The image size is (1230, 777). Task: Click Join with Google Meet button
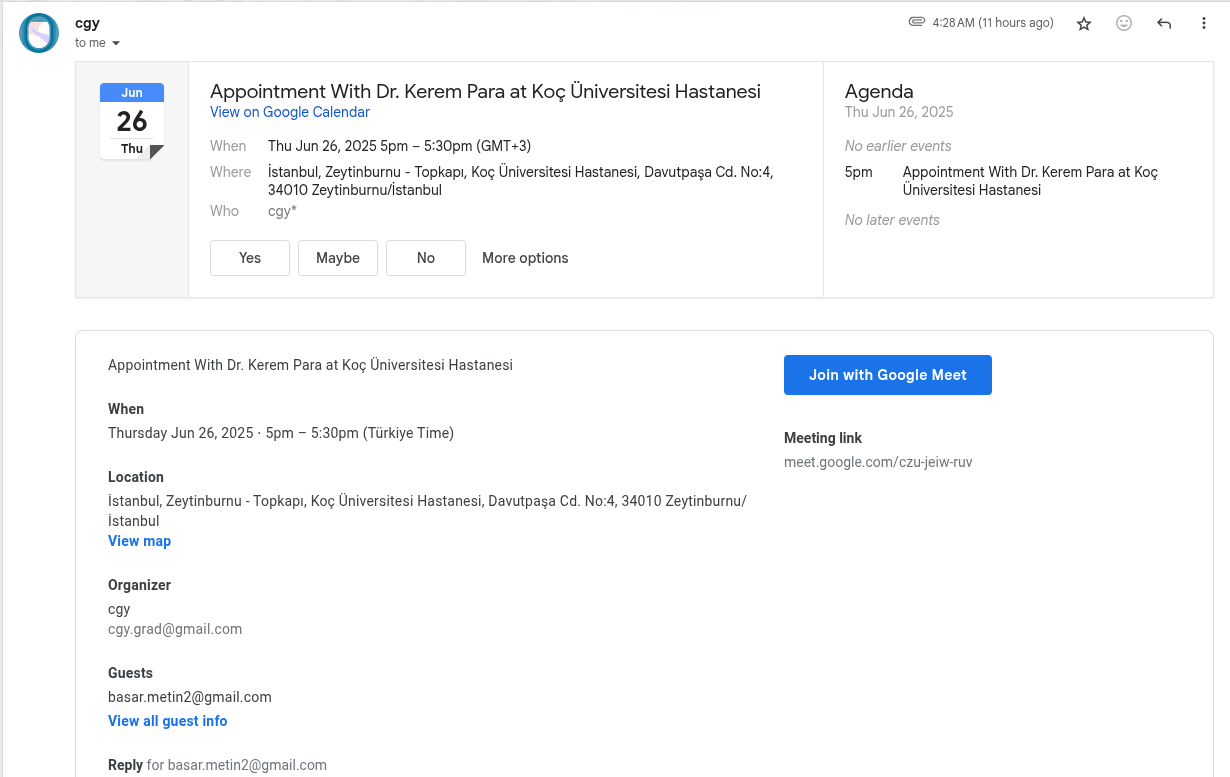[x=888, y=375]
